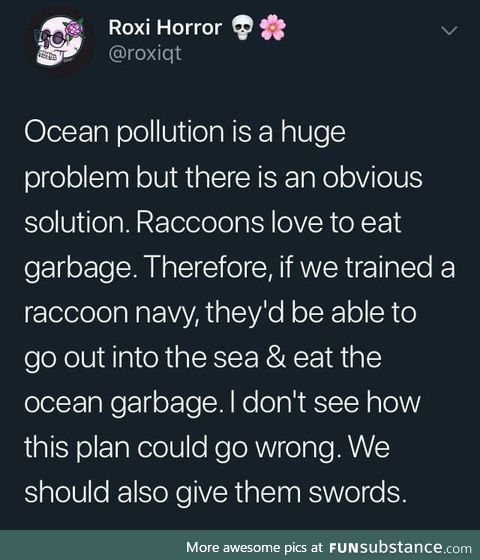Click the sunglasses on the avatar skull
The width and height of the screenshot is (480, 560).
(x=52, y=38)
